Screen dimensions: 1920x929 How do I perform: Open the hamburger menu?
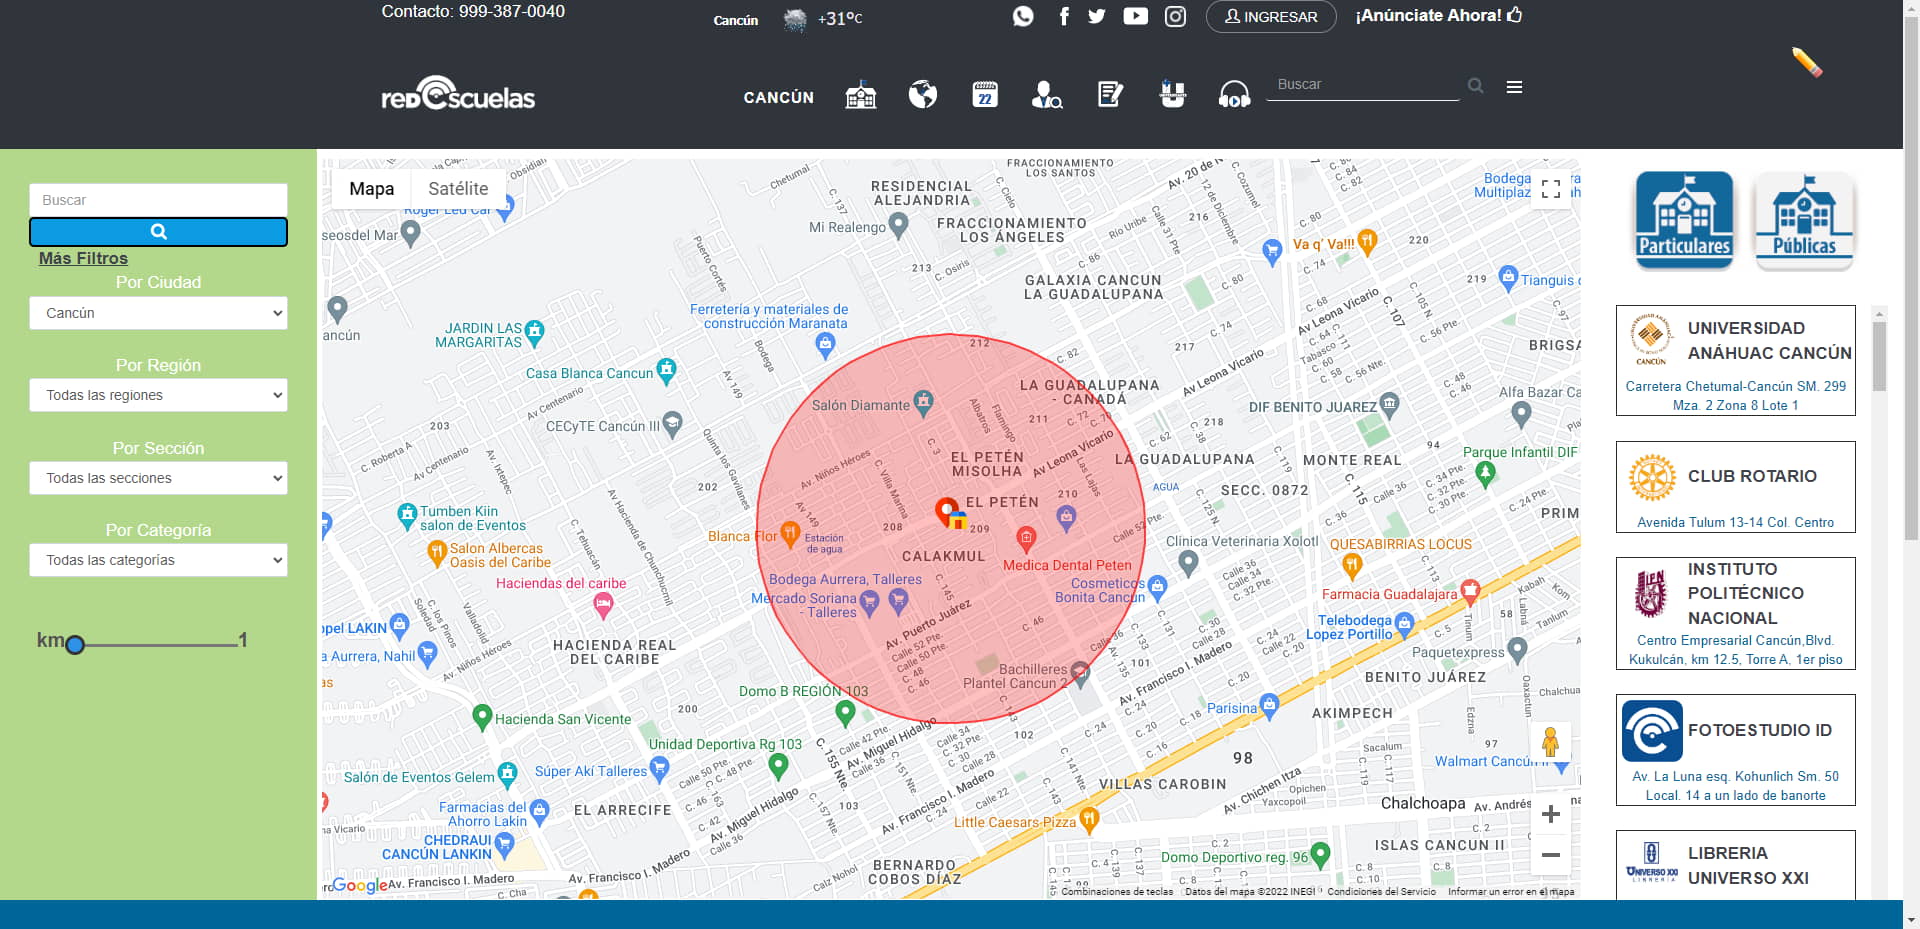pos(1514,87)
